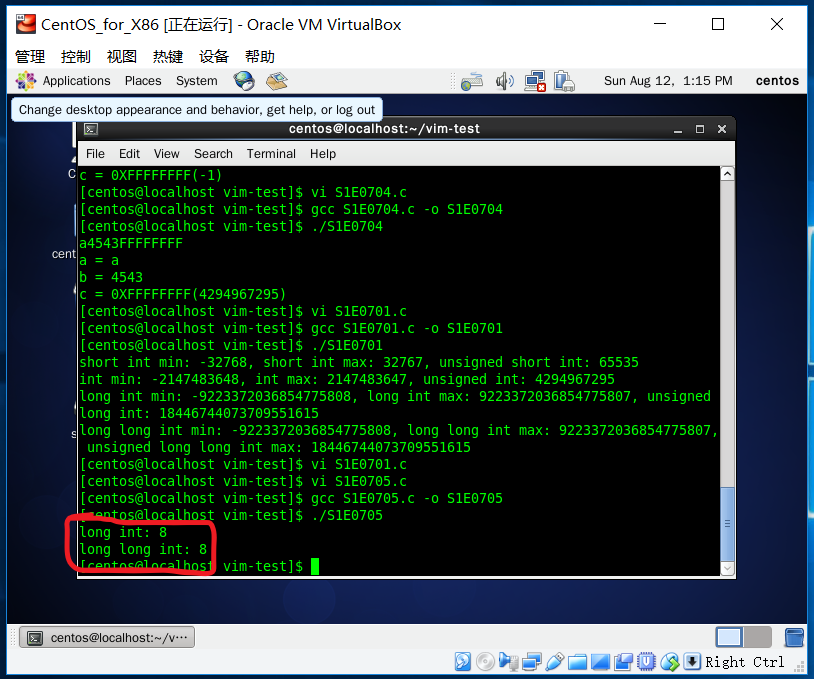Click the CPU virtualization chip status icon

coord(646,662)
